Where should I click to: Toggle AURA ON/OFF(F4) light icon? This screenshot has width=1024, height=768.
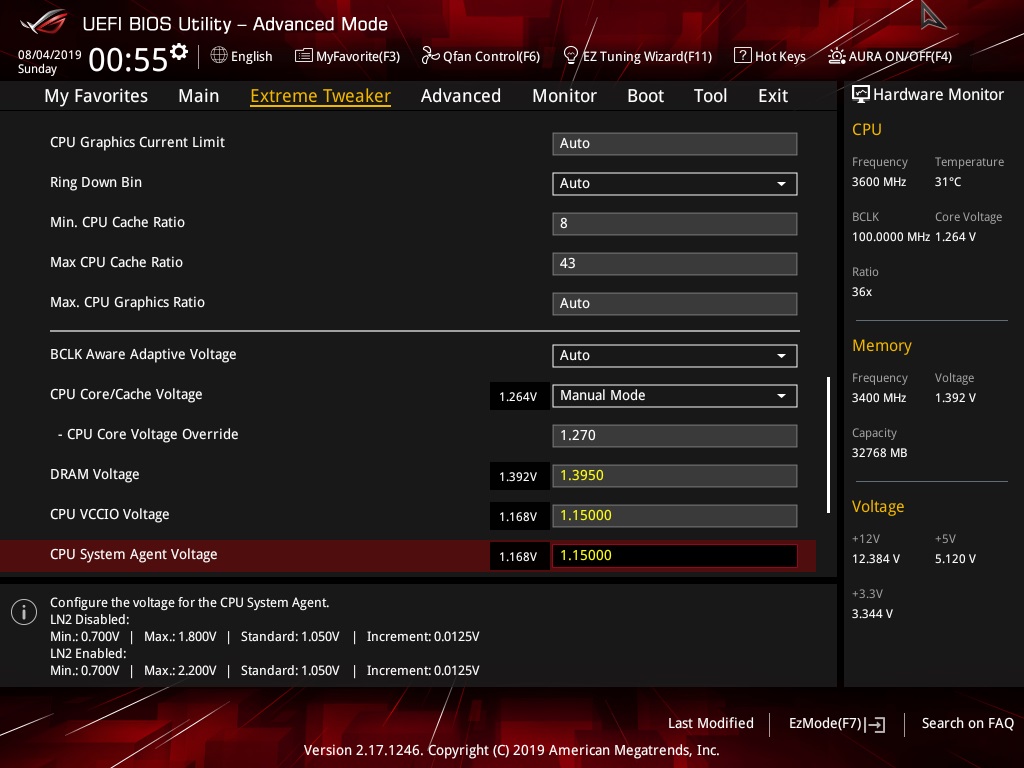[837, 56]
